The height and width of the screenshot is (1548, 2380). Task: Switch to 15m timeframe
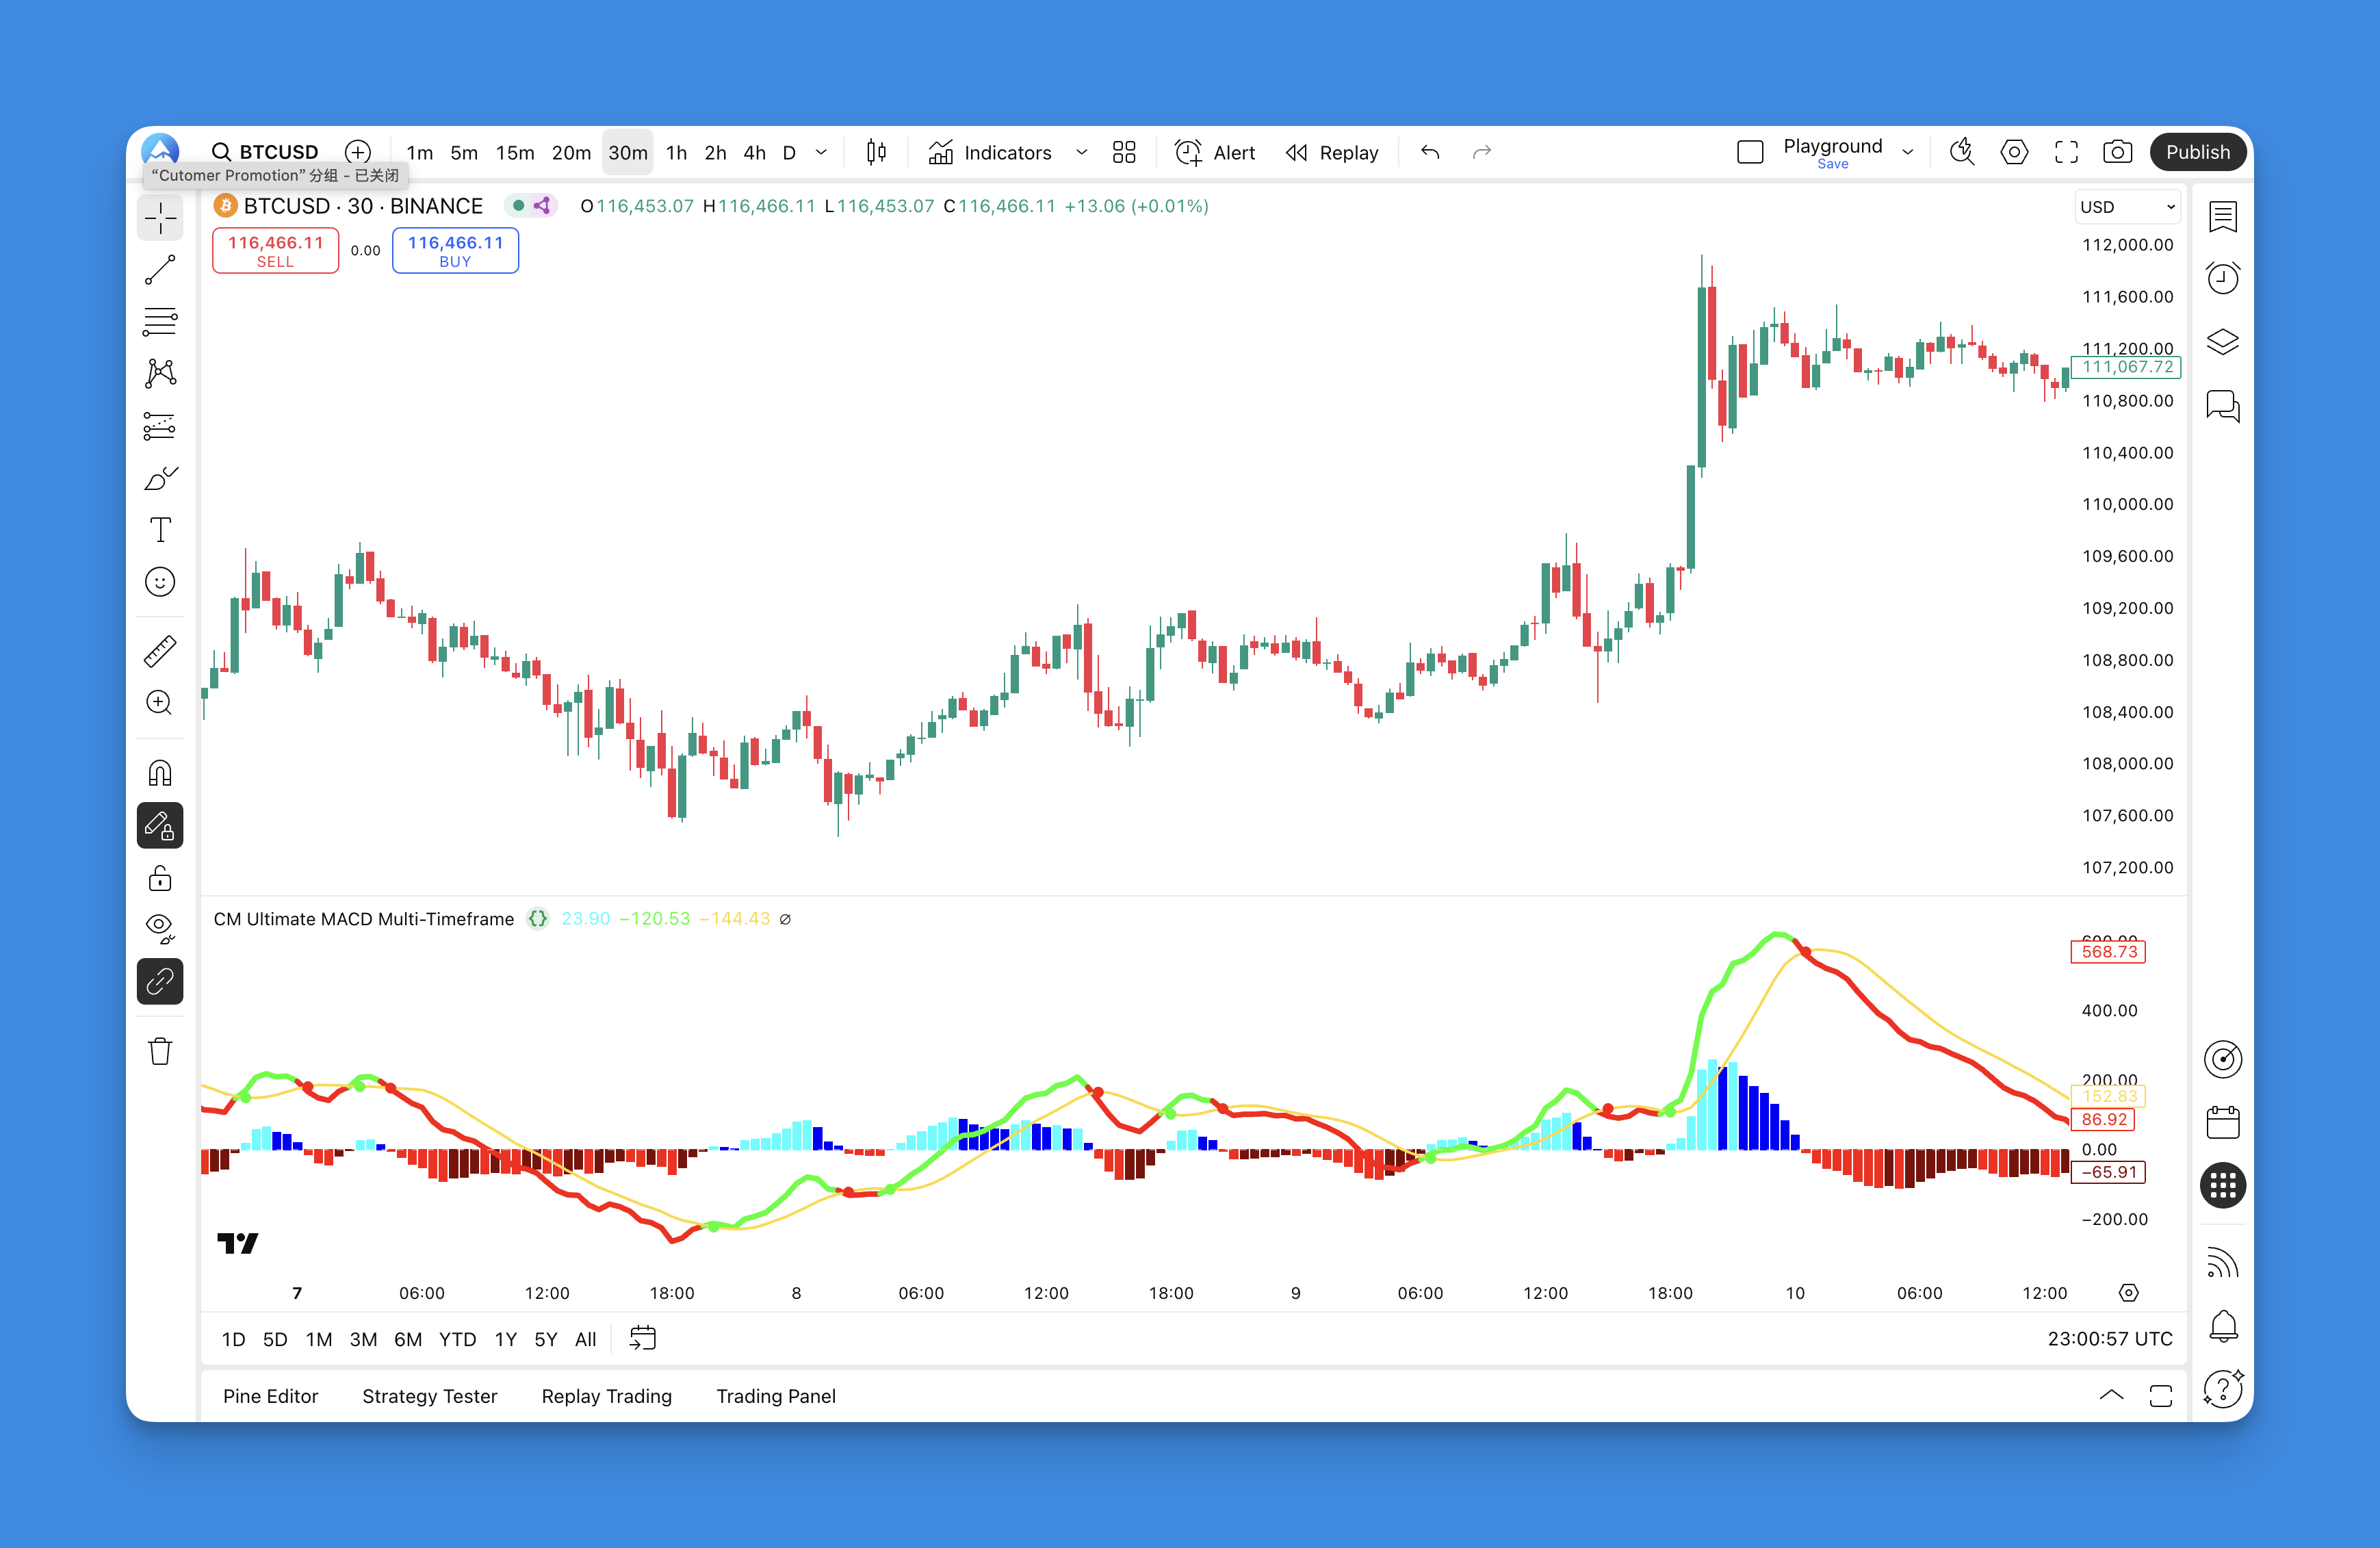(x=515, y=153)
